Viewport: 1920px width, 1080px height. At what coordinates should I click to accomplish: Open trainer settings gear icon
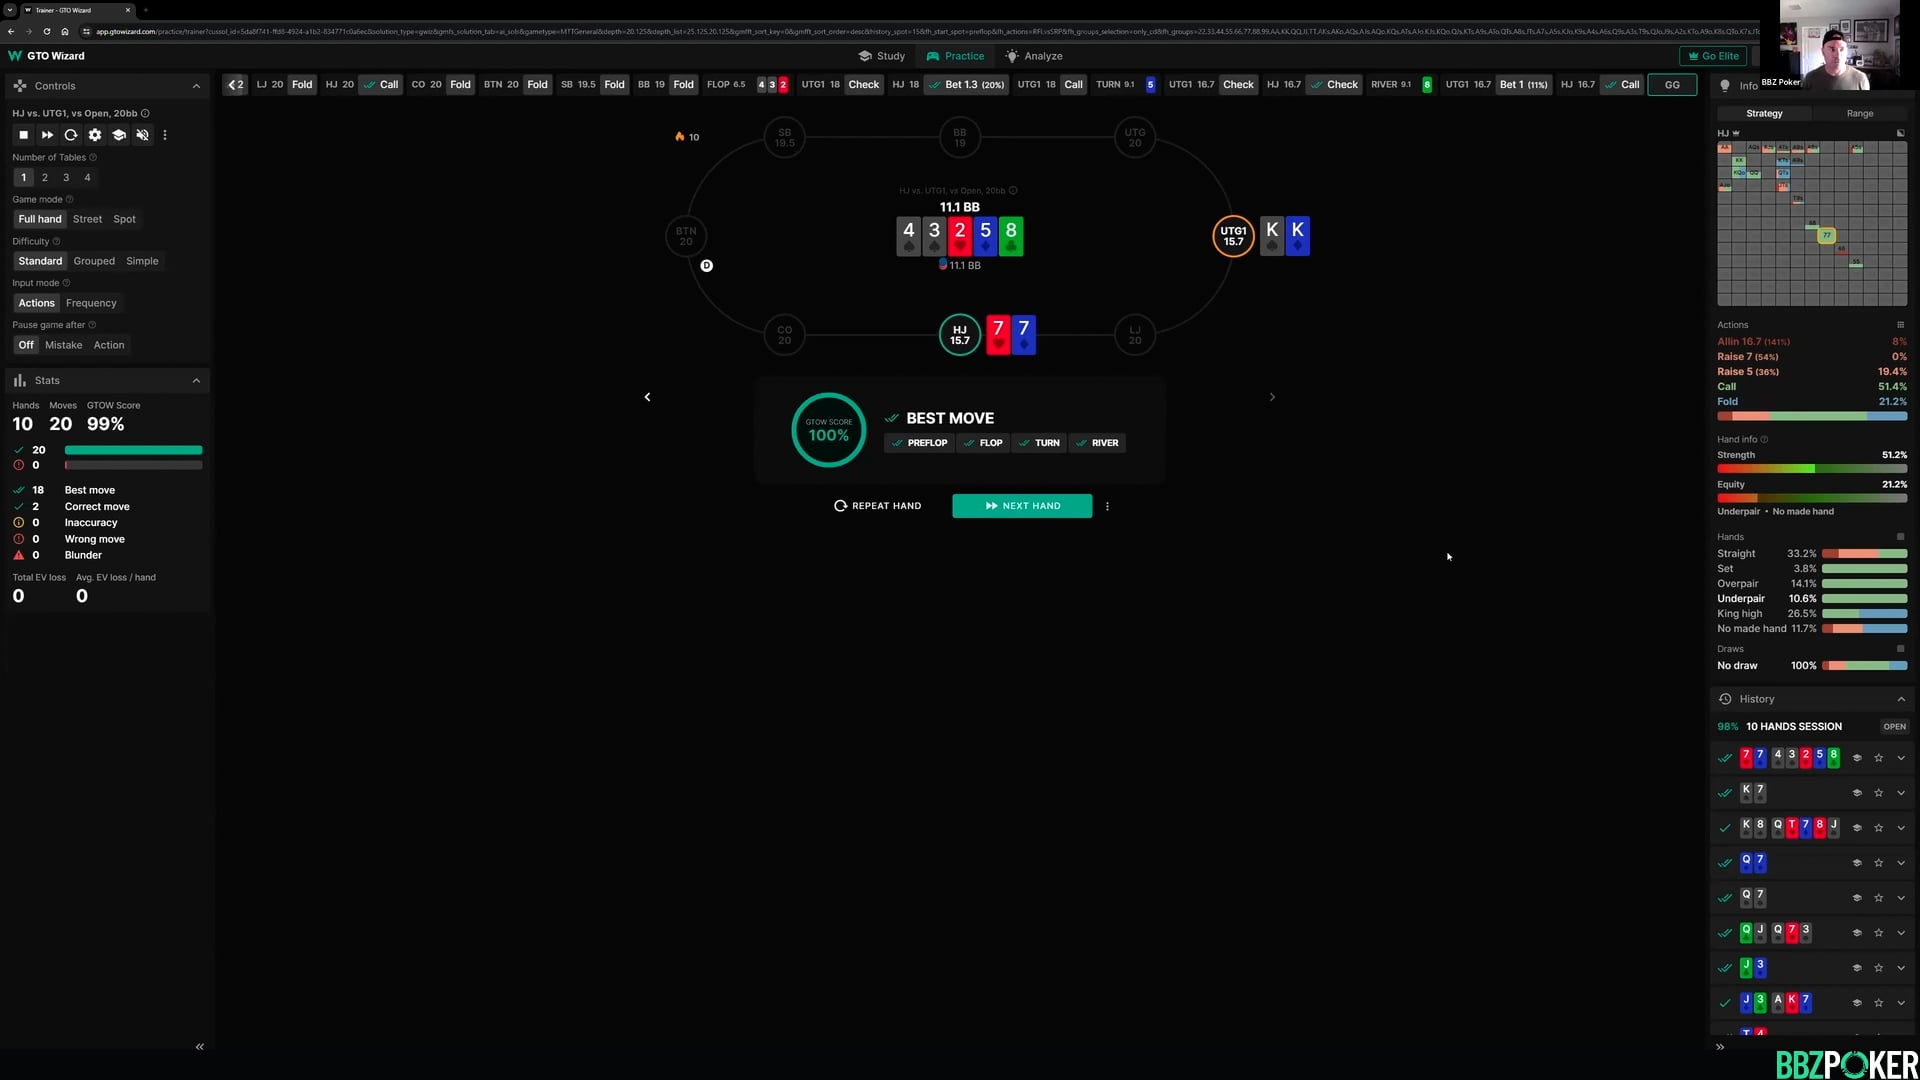click(x=95, y=135)
